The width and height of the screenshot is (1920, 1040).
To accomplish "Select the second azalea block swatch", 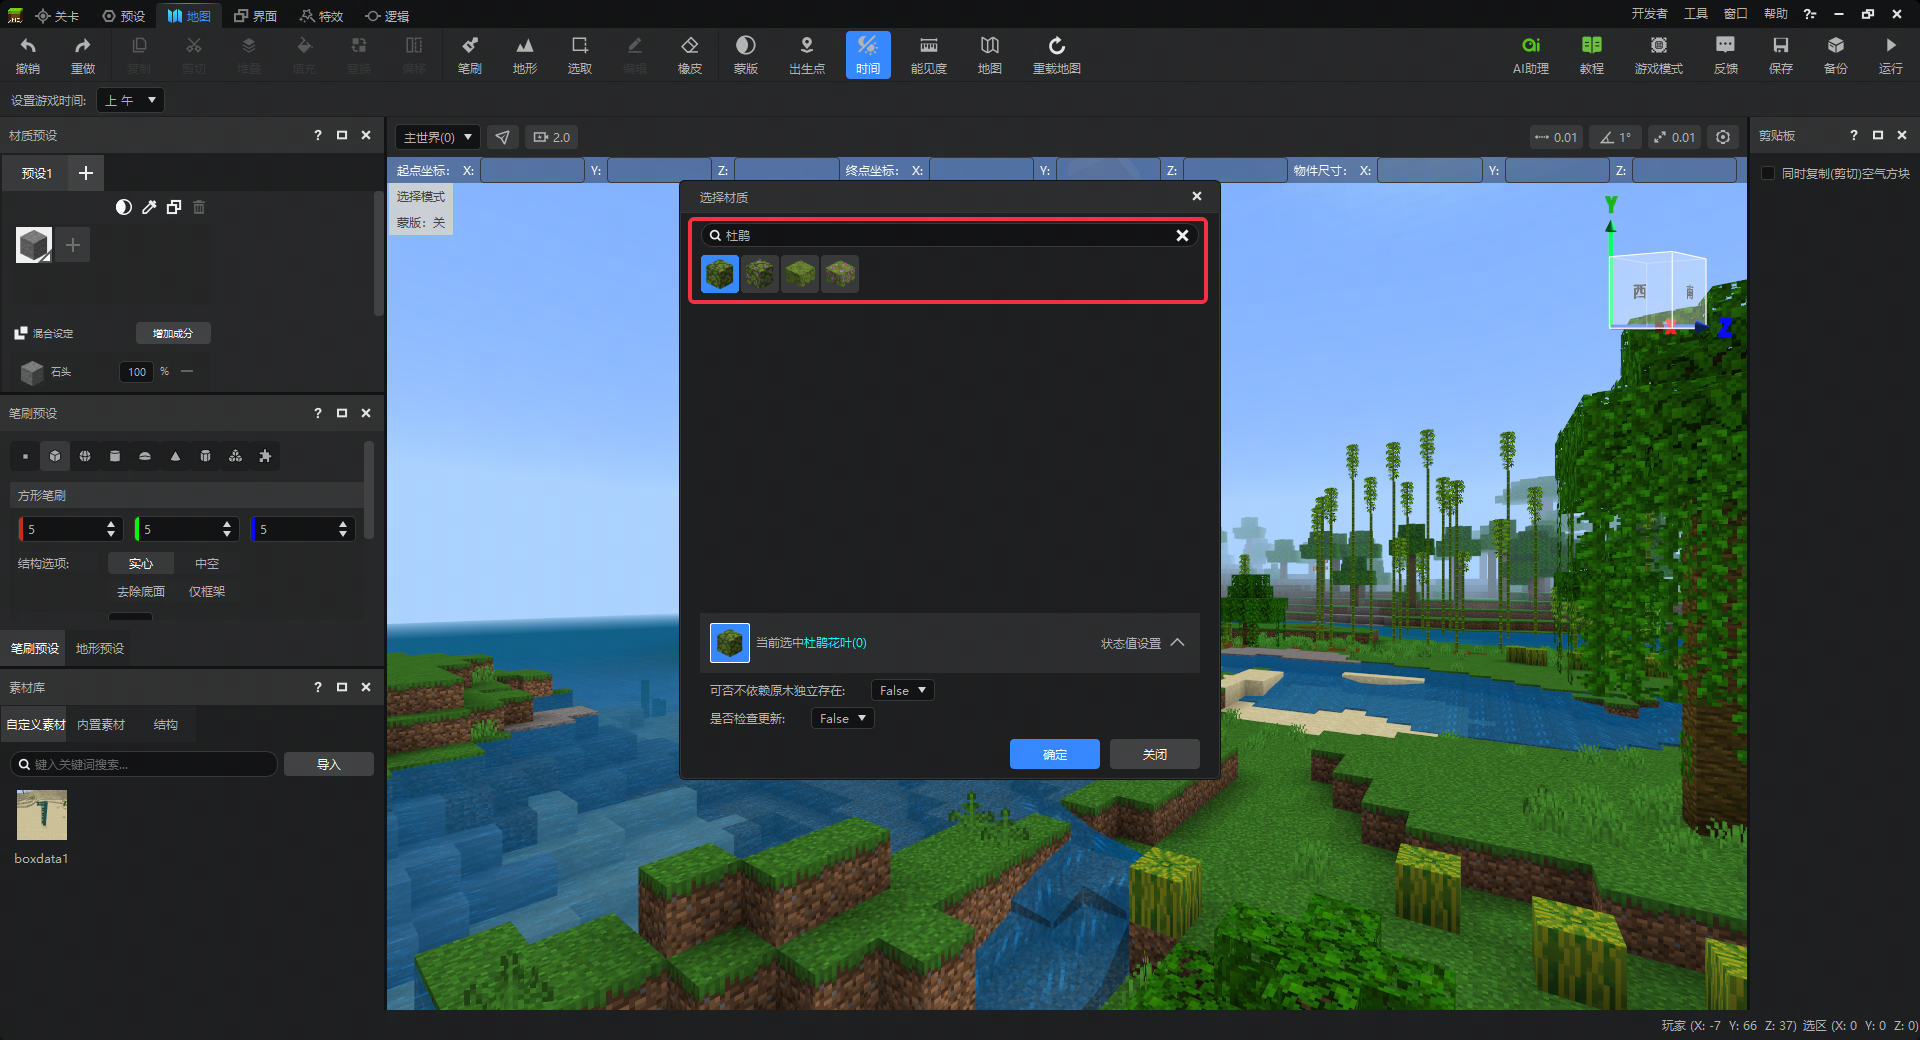I will [x=760, y=273].
